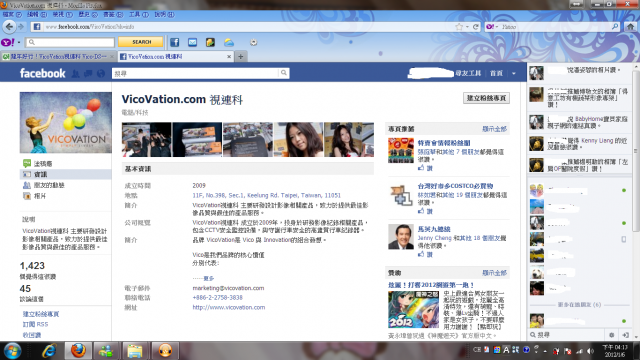This screenshot has width=640, height=360.
Task: Click the 訂閱 RSS link
Action: pos(35,324)
